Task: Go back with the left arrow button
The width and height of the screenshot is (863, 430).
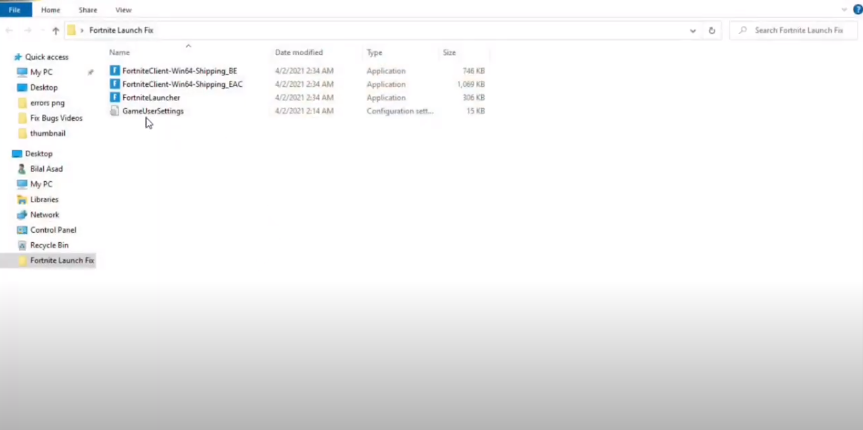Action: click(x=9, y=31)
